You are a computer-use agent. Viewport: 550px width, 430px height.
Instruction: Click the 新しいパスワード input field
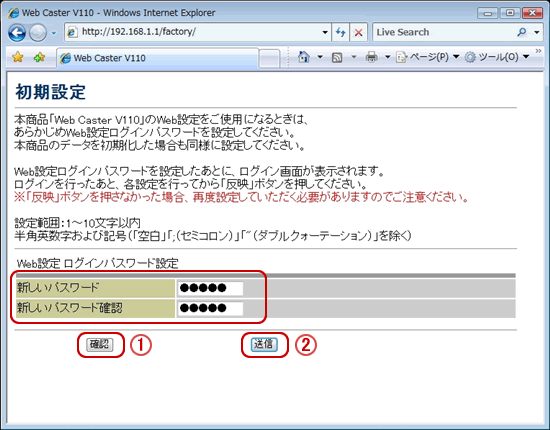point(210,288)
